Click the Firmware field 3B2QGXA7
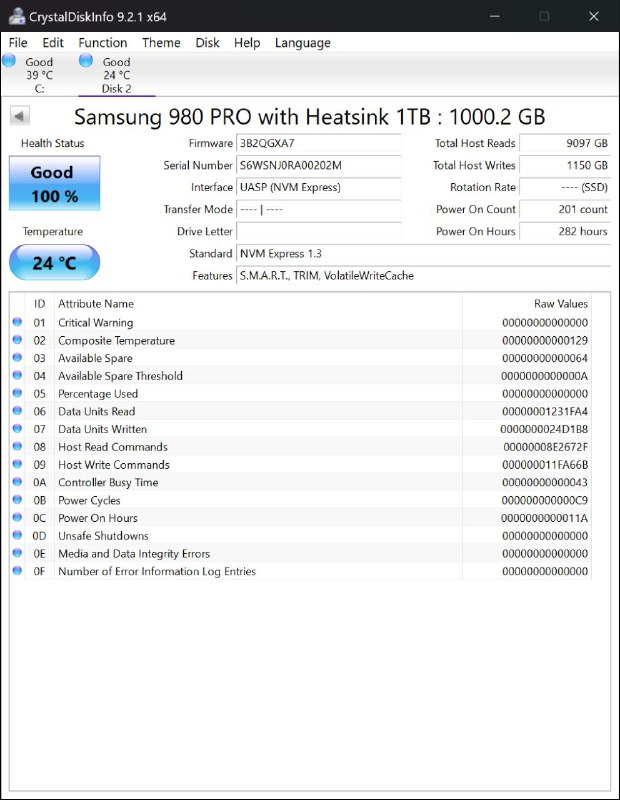620x800 pixels. click(318, 143)
